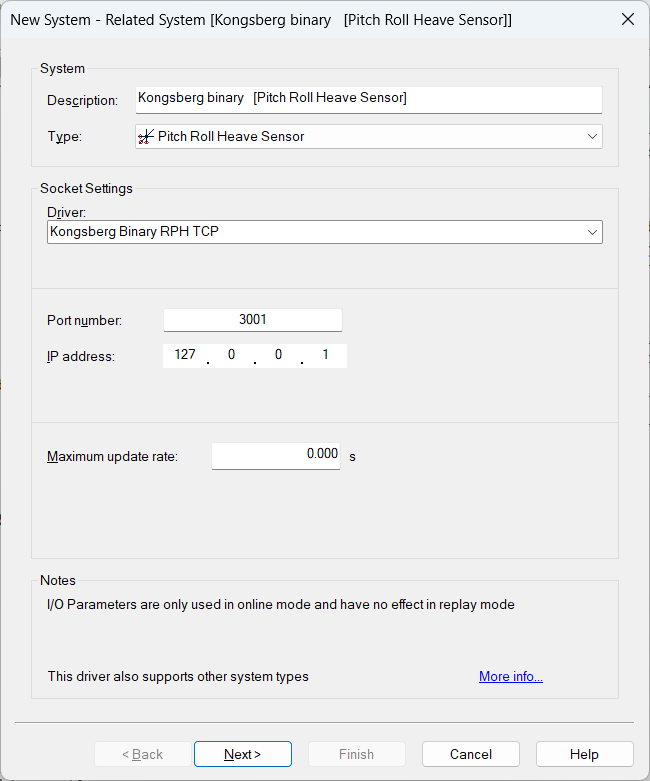The width and height of the screenshot is (650, 781).
Task: Select the second IP address octet
Action: [231, 355]
